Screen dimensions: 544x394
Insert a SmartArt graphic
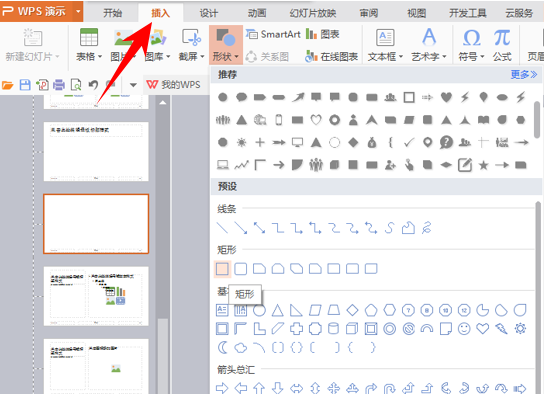[273, 34]
